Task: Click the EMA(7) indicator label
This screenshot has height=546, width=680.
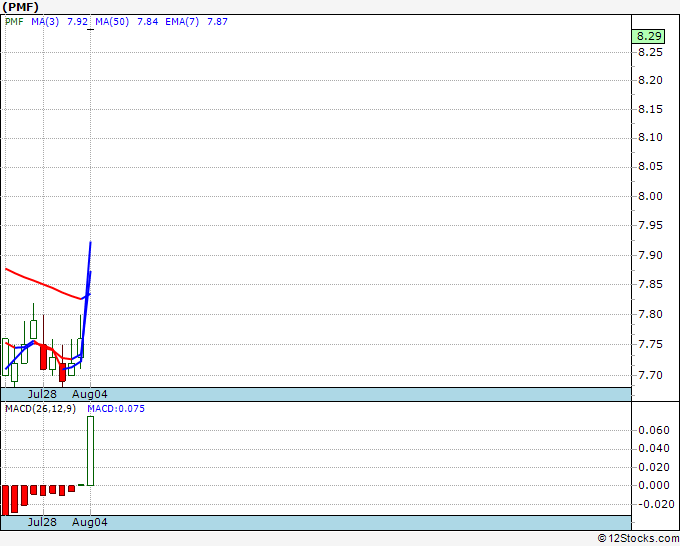Action: coord(182,21)
